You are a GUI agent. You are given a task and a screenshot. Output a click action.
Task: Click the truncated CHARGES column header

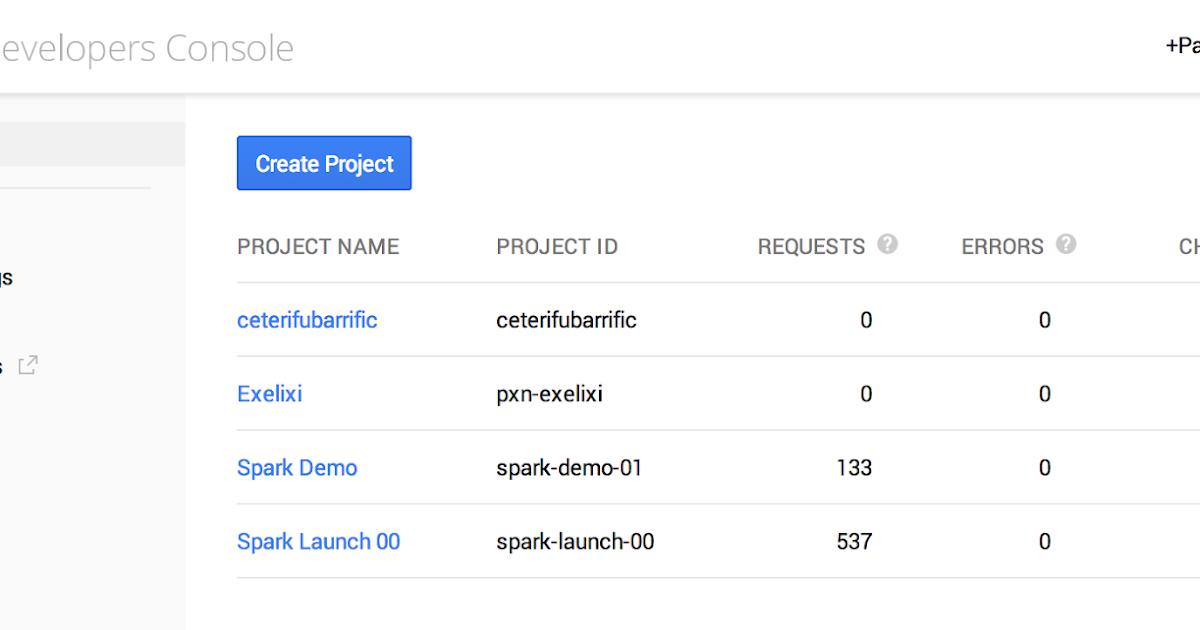point(1188,245)
